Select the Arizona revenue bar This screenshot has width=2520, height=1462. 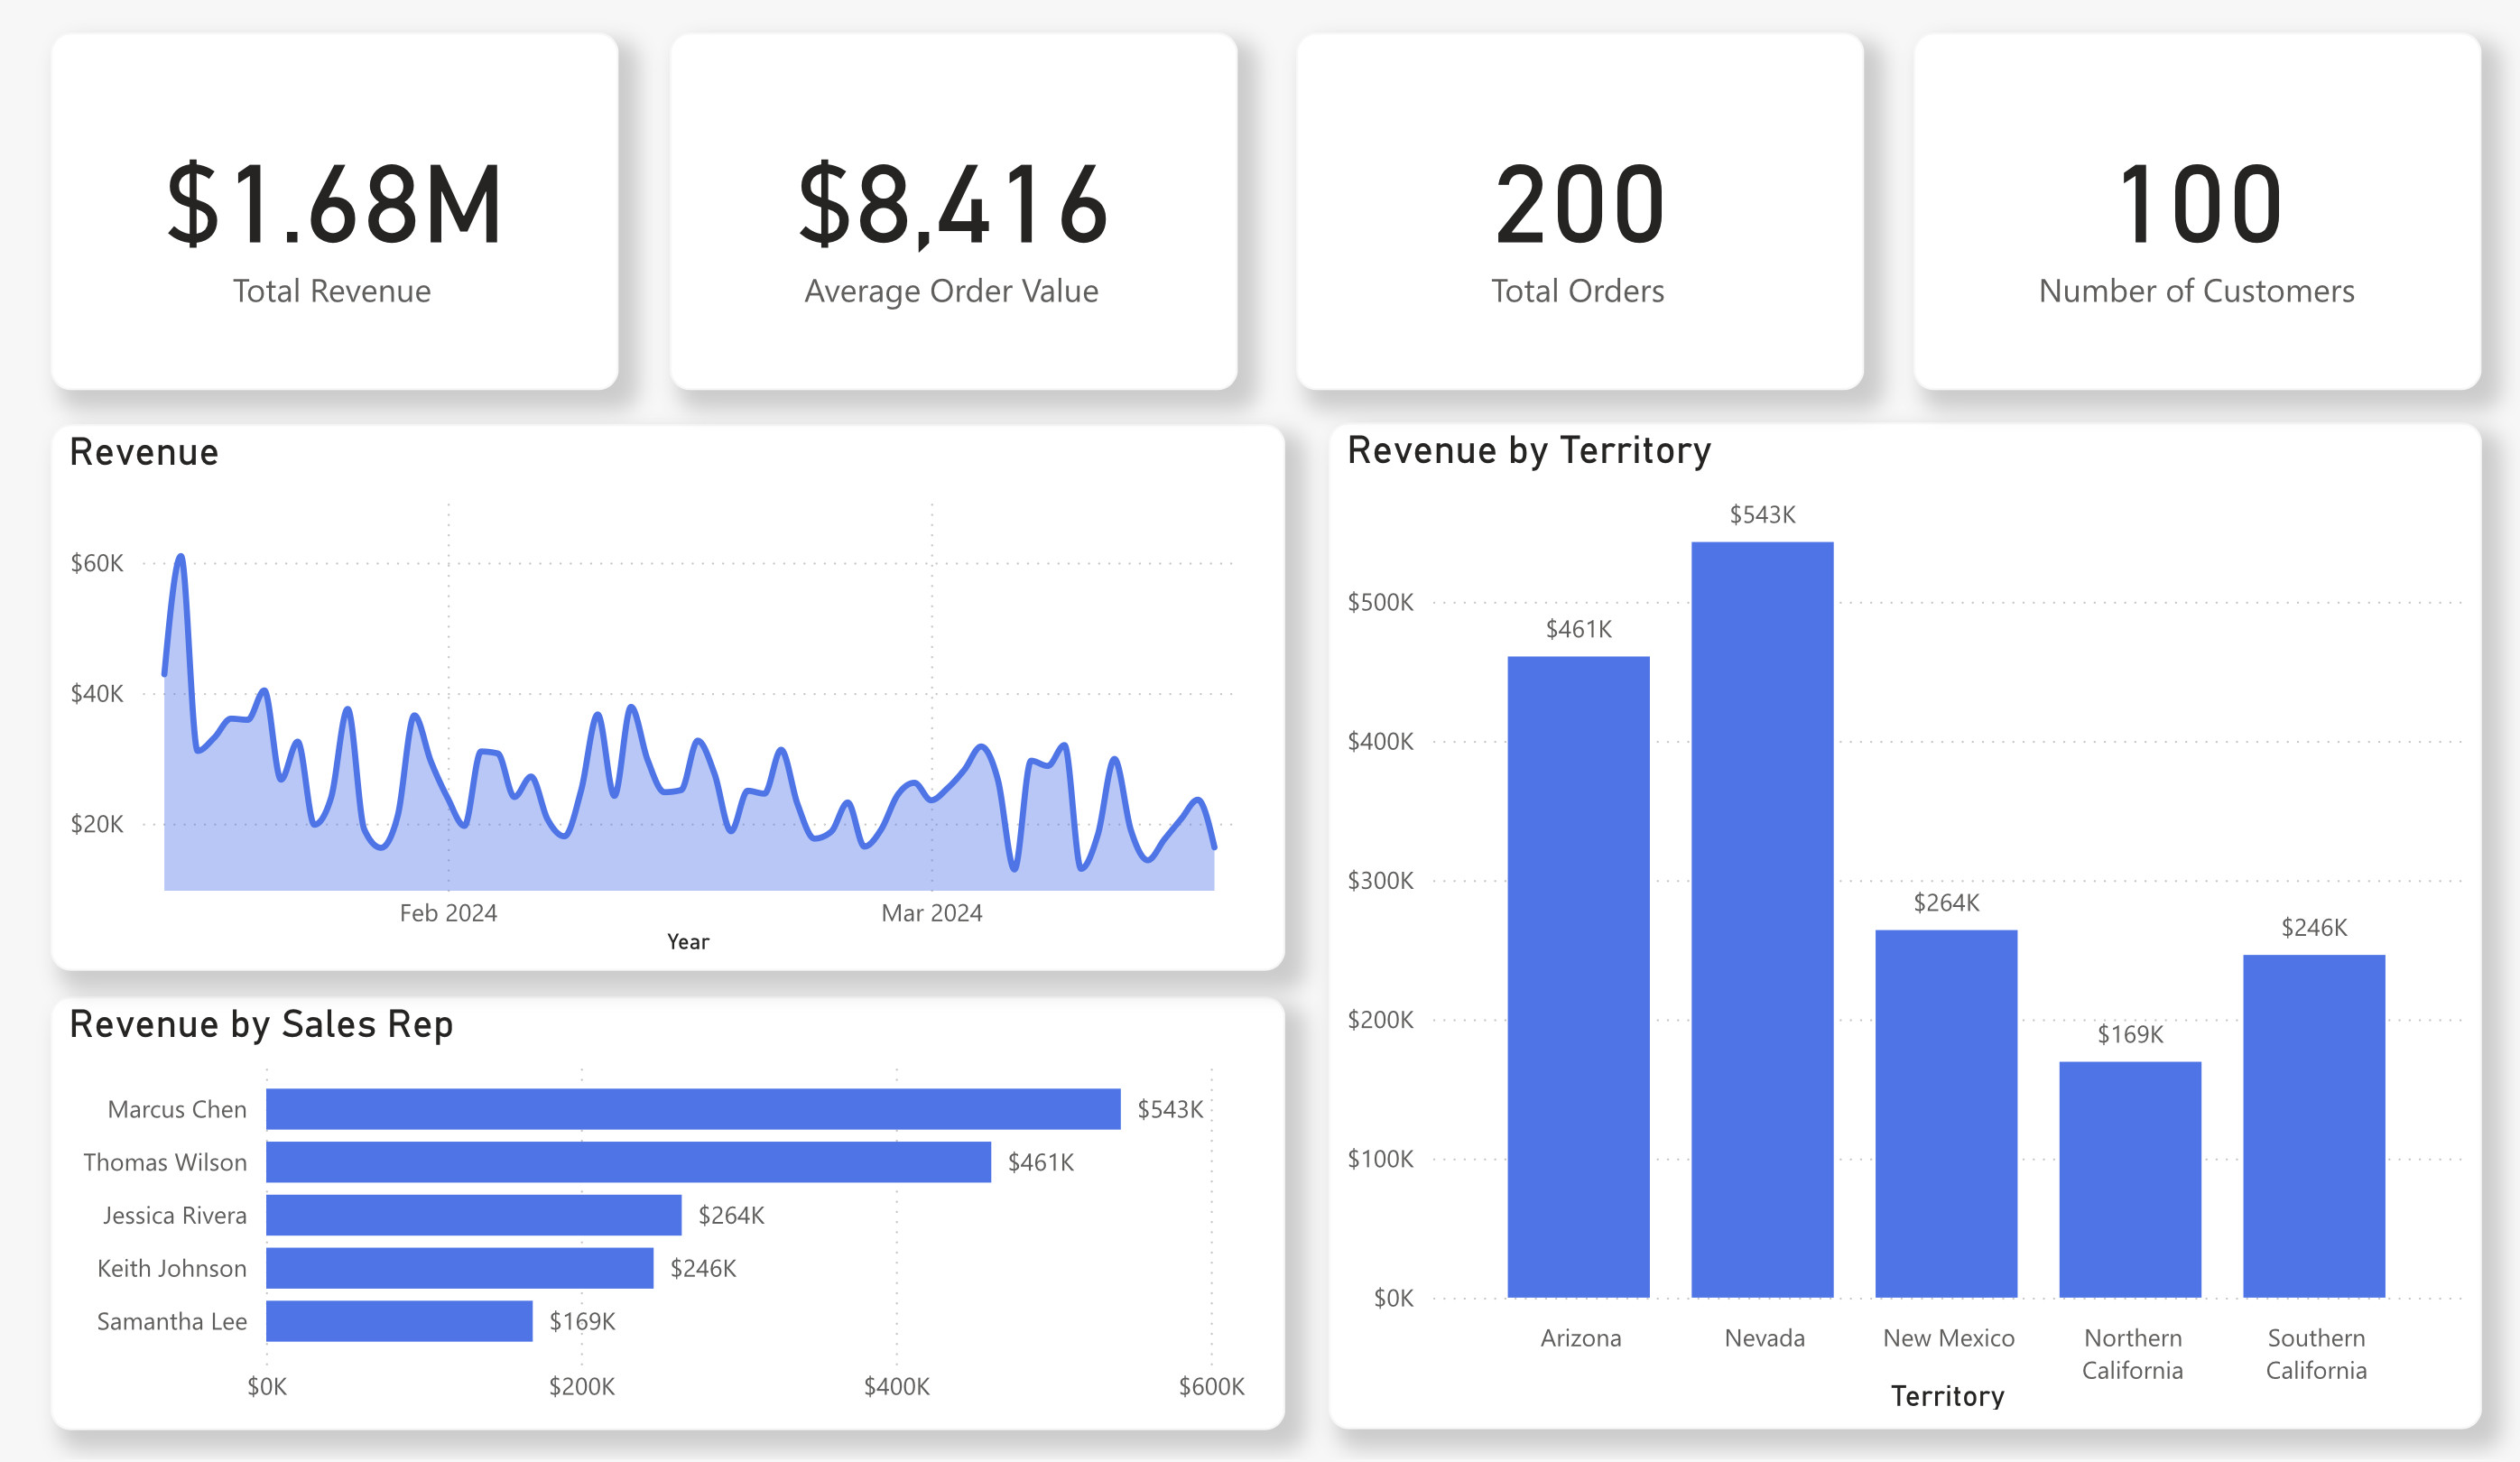[1578, 977]
